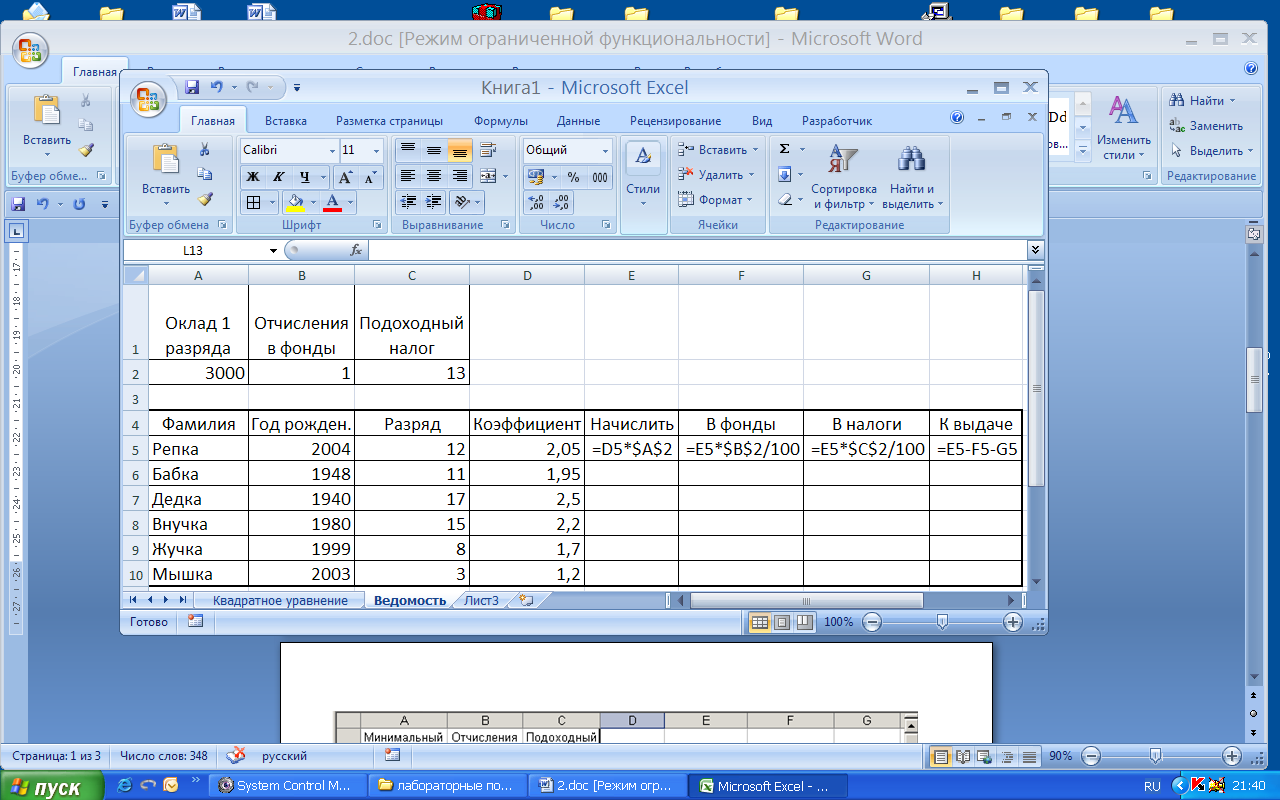Click the AutoSum sigma icon
This screenshot has width=1280, height=800.
click(785, 149)
